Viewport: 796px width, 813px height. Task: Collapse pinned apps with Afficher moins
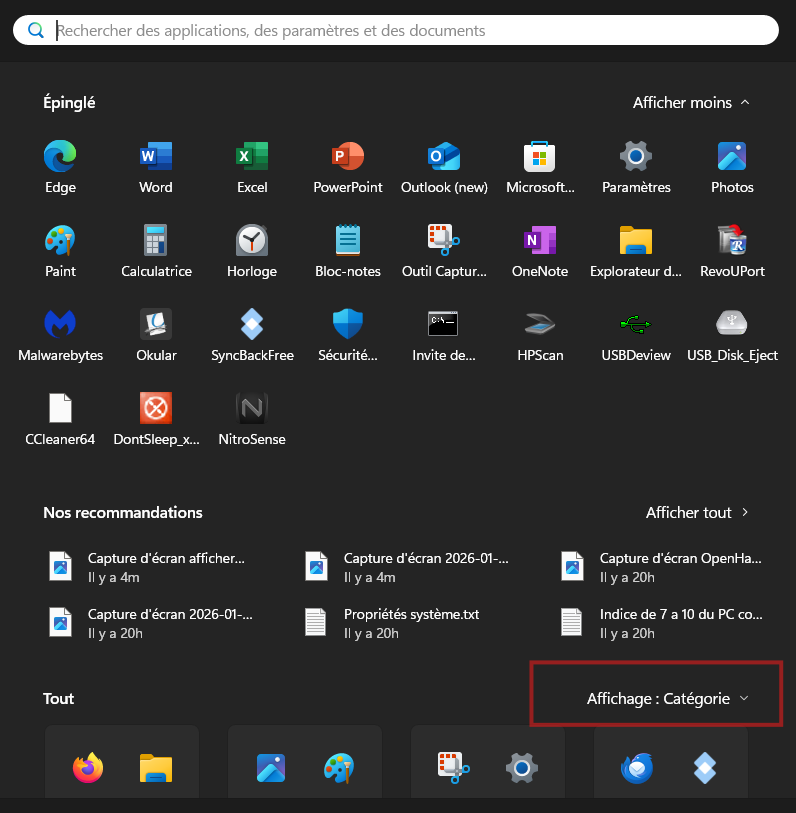[691, 103]
